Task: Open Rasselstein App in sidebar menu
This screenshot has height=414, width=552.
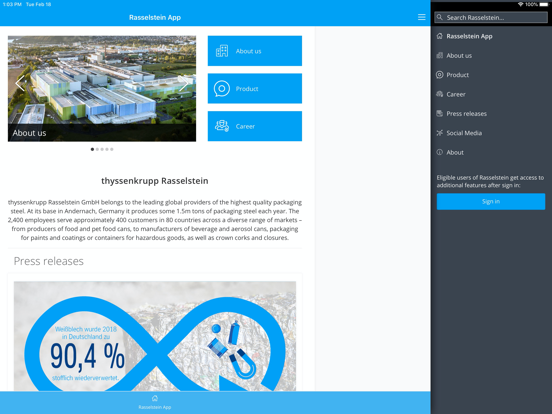Action: [469, 36]
